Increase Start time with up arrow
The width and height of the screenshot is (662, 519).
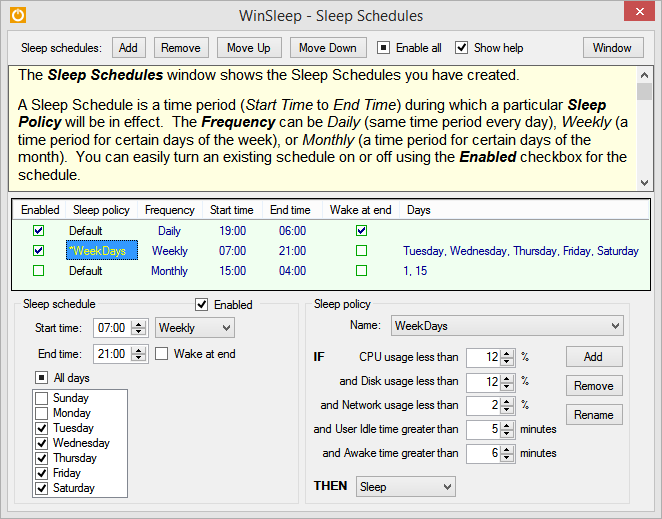[x=139, y=324]
